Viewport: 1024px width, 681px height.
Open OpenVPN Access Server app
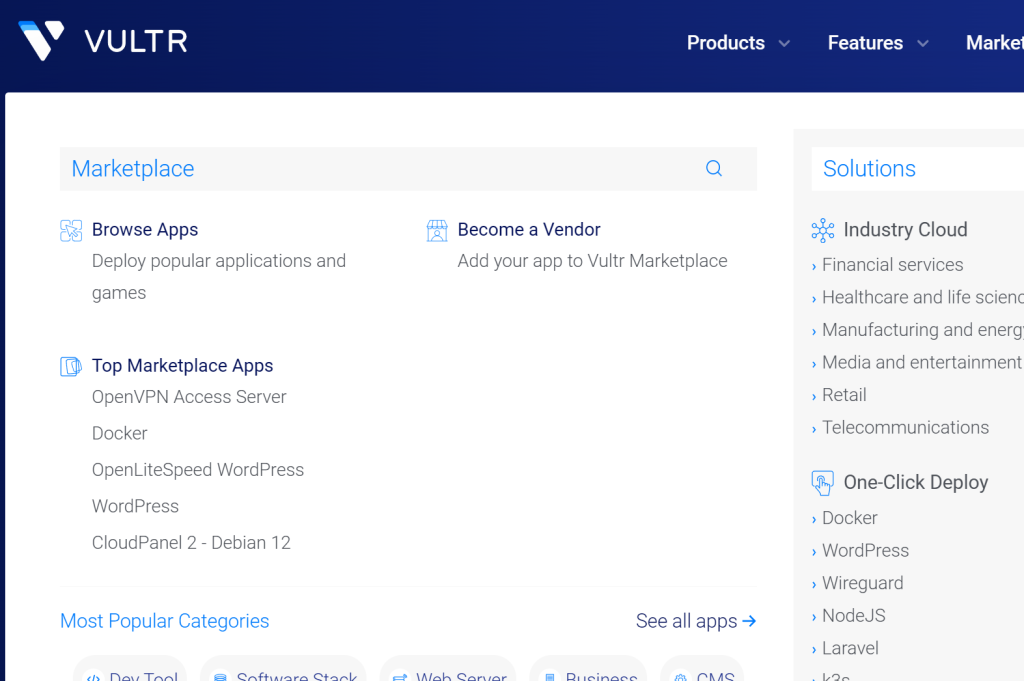pyautogui.click(x=189, y=397)
